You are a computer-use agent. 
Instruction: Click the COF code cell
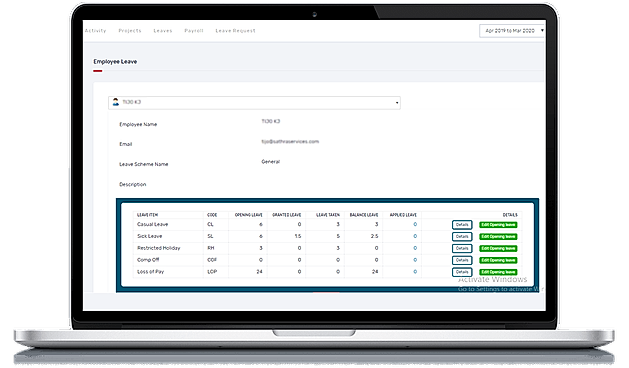[212, 260]
